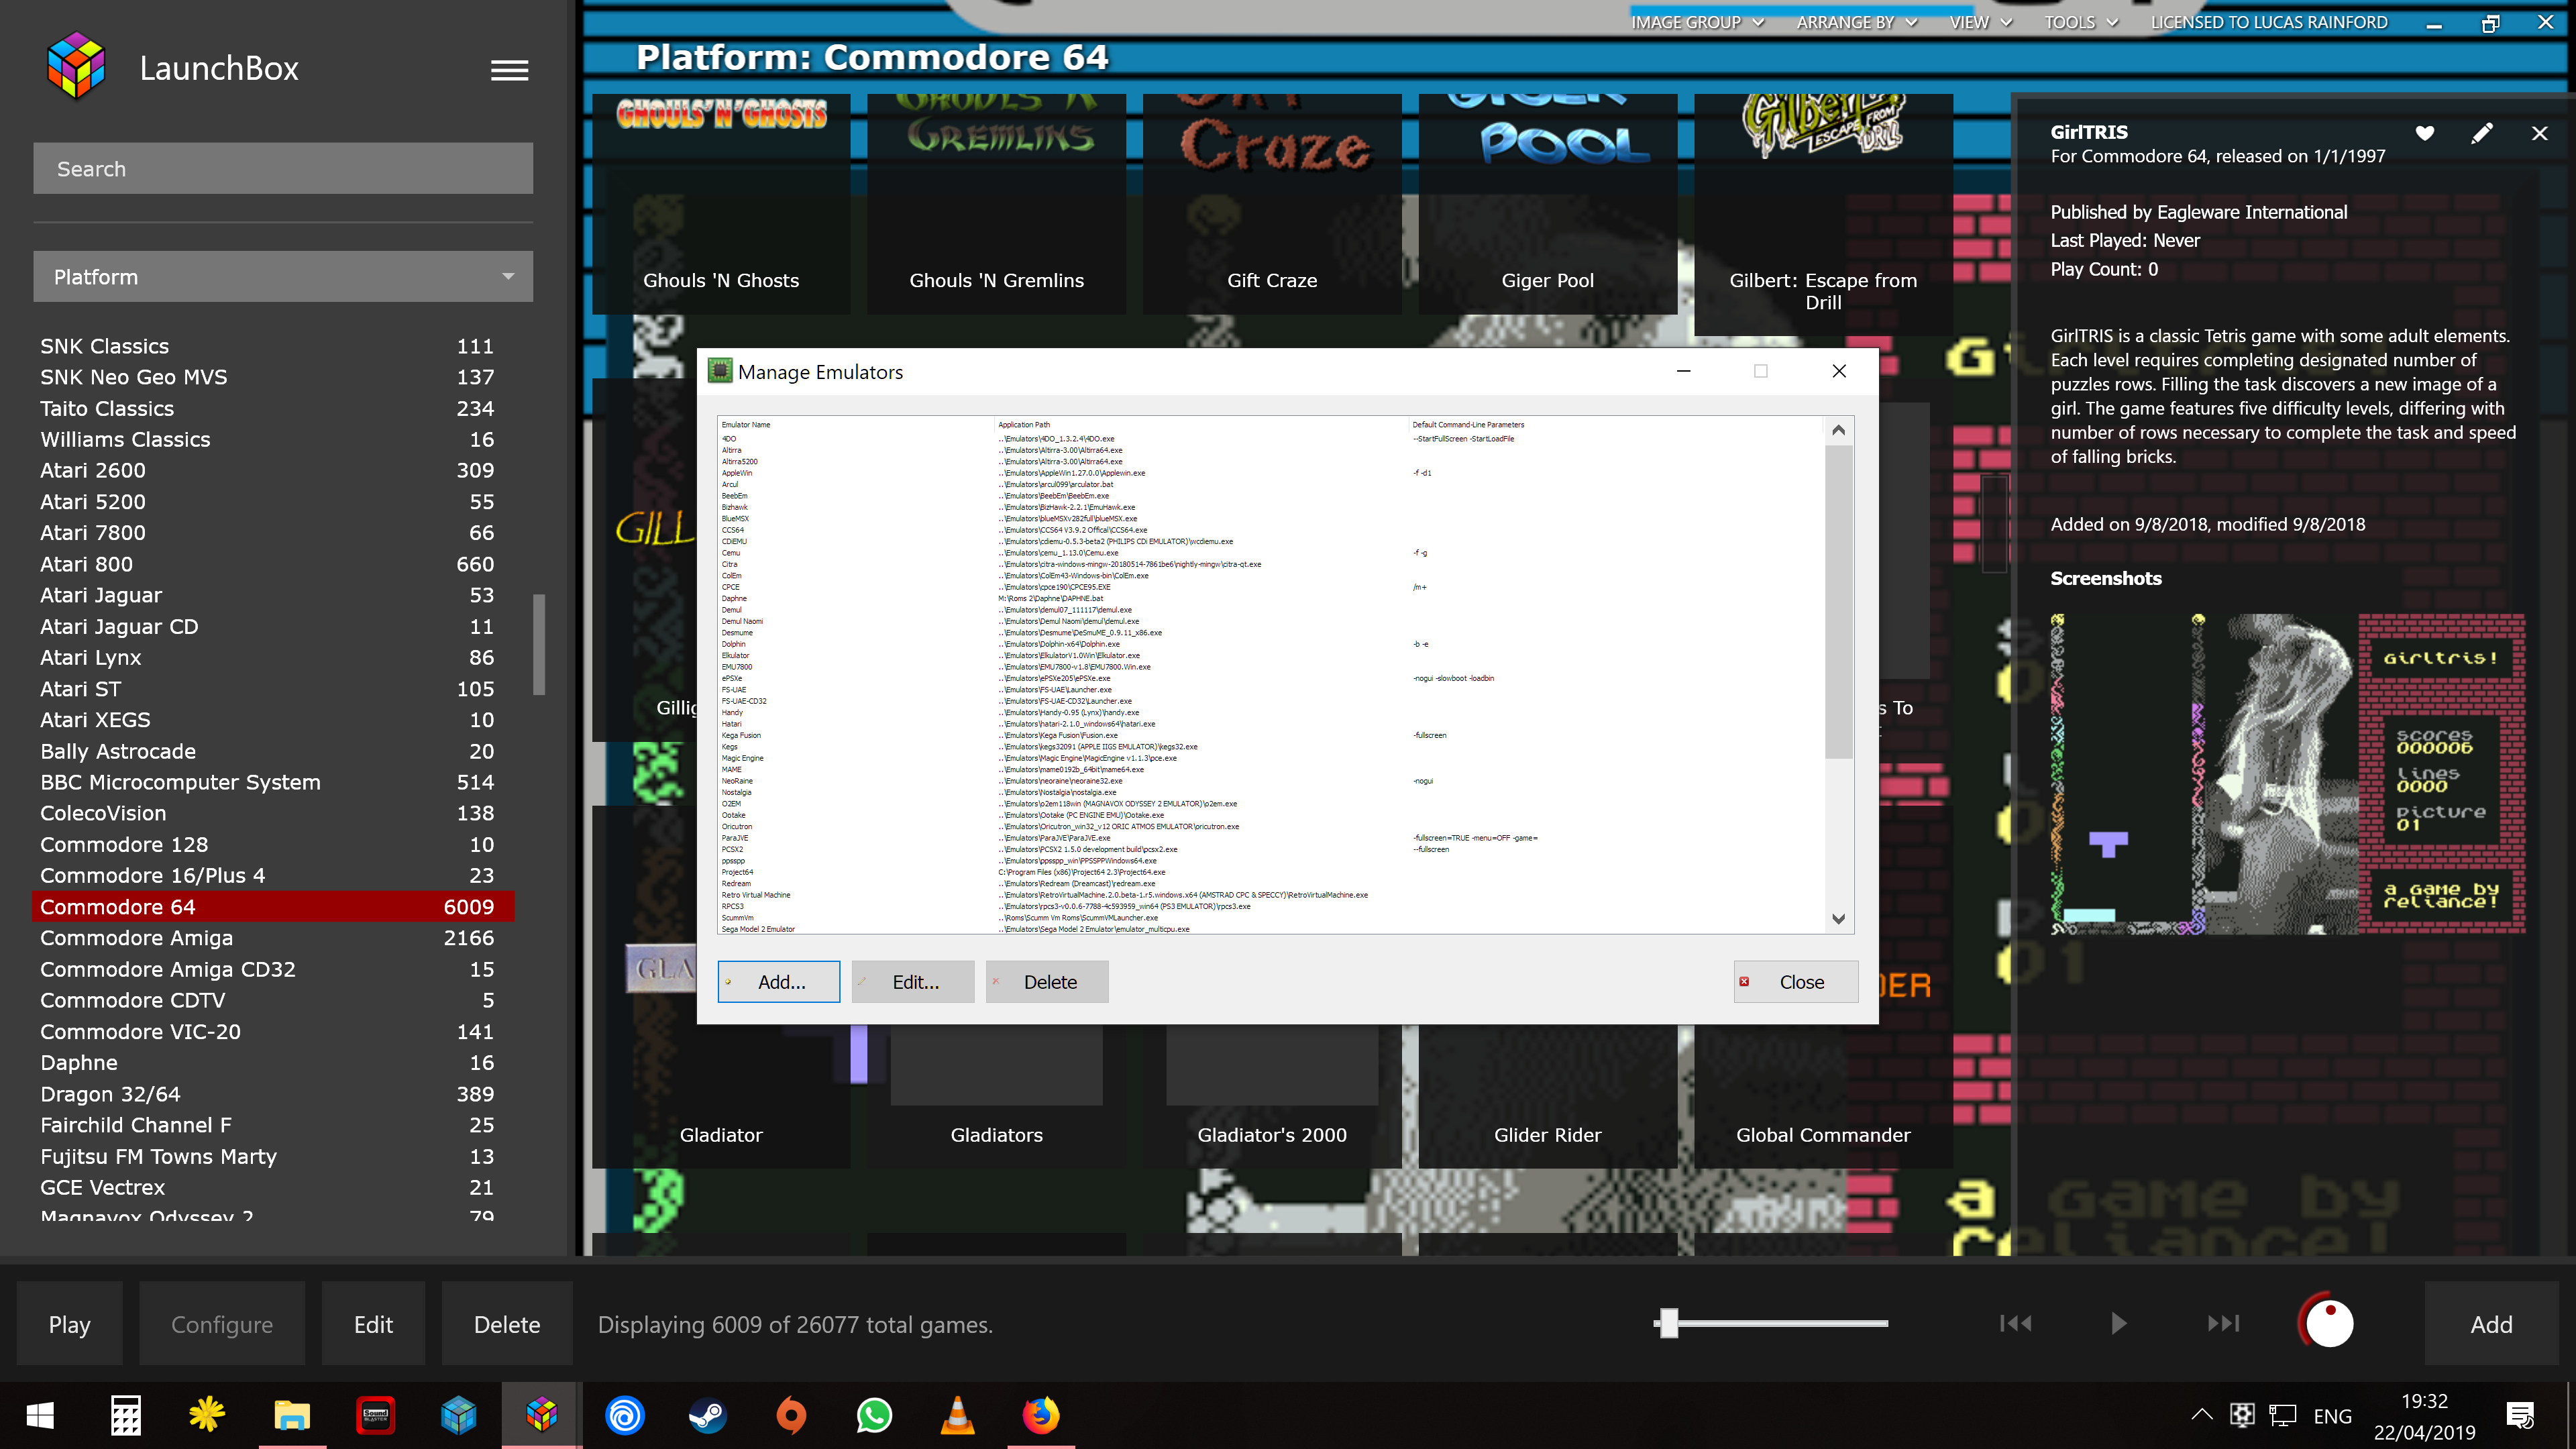
Task: Open the LaunchBox hamburger menu
Action: pyautogui.click(x=509, y=70)
